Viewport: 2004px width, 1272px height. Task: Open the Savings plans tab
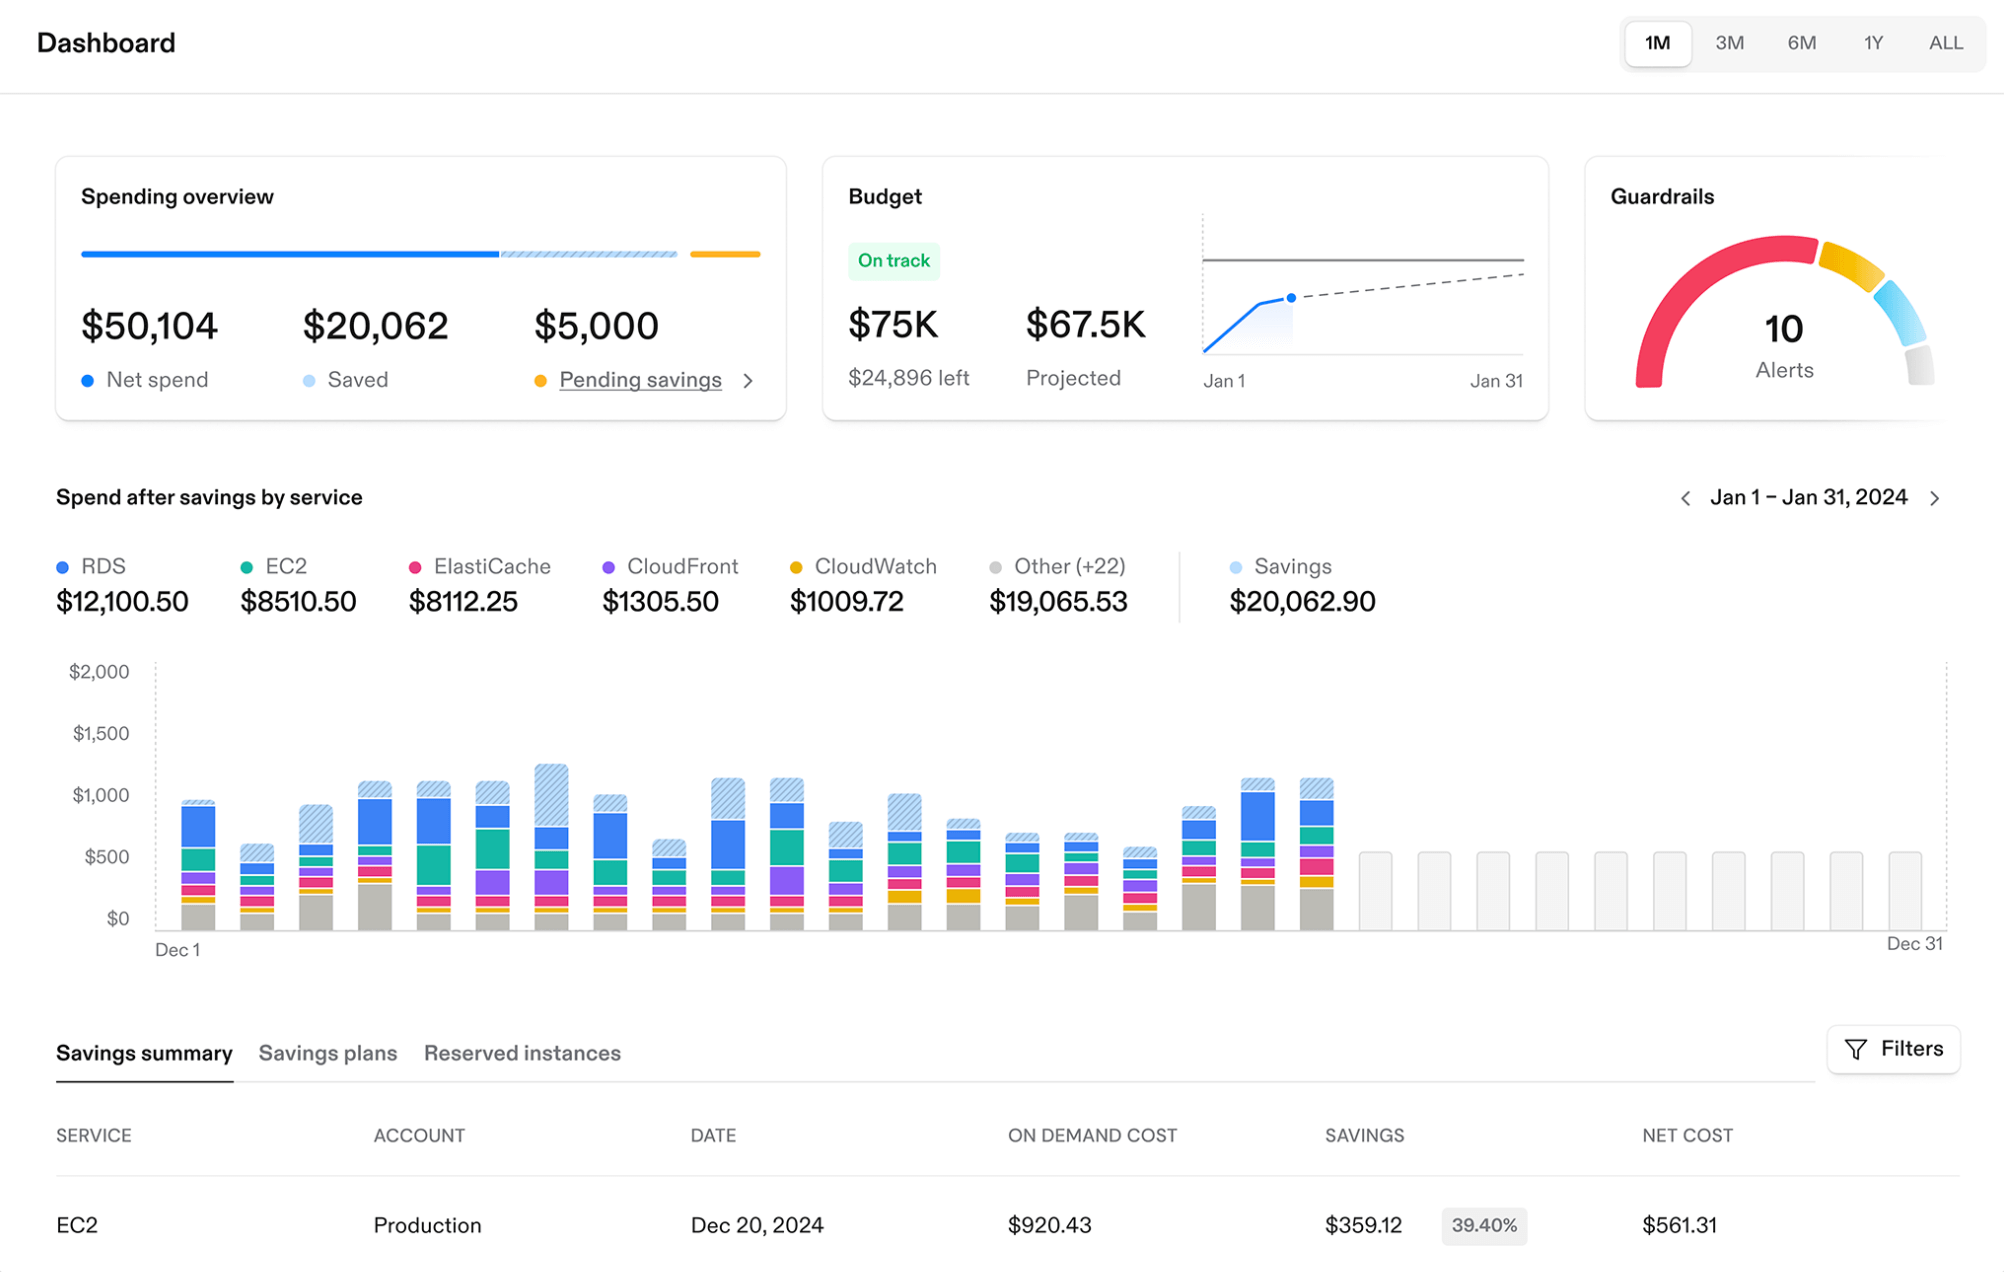327,1053
